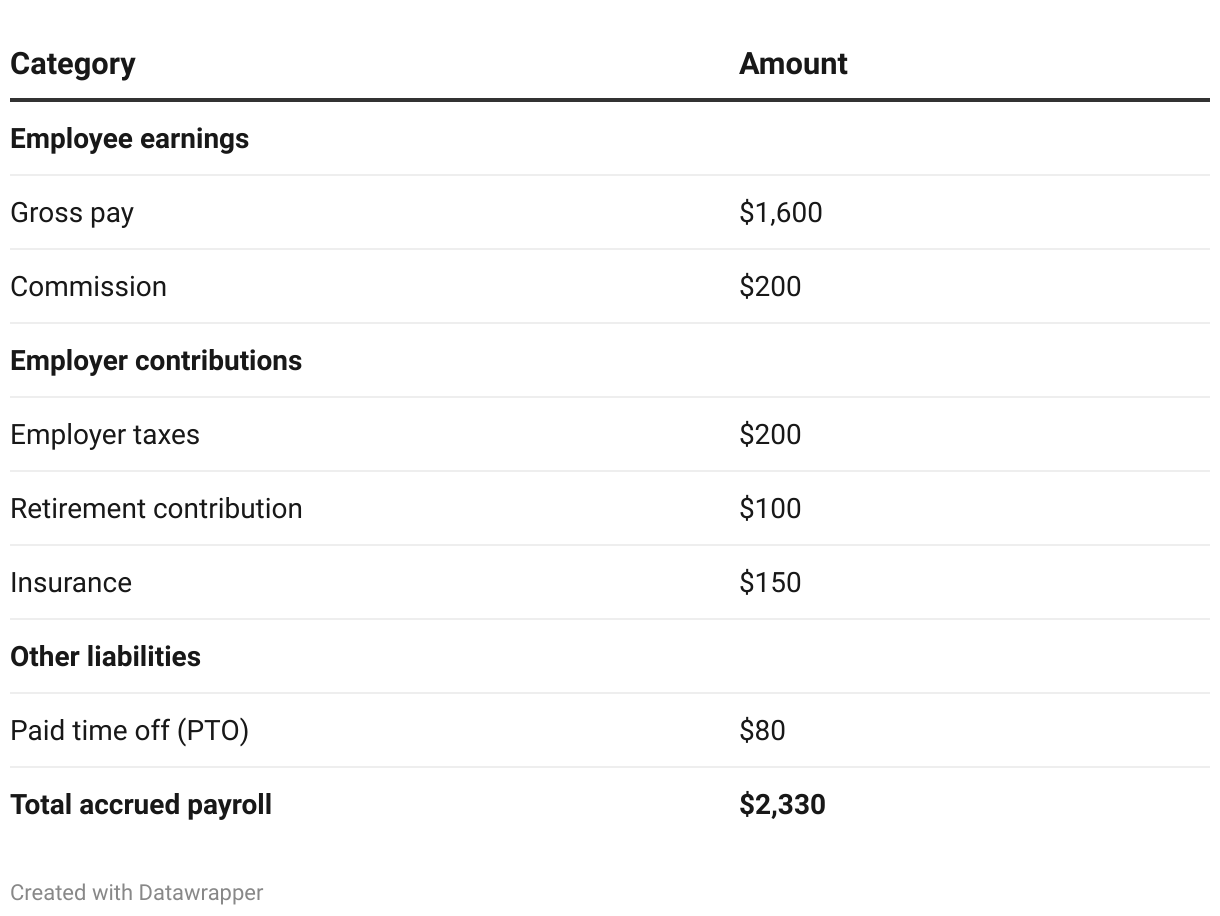
Task: Click the Employer contributions section heading
Action: [156, 361]
